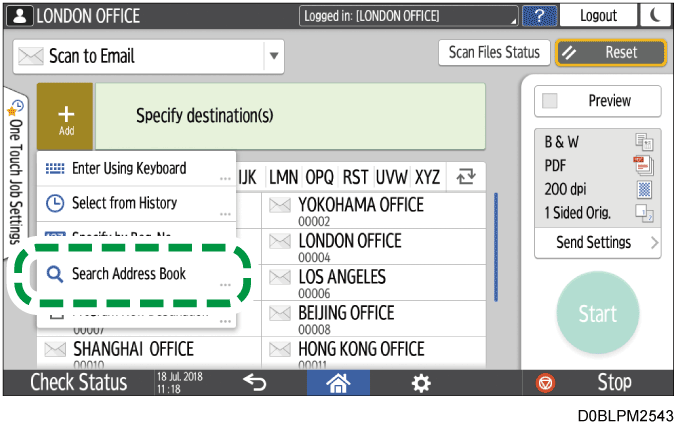The width and height of the screenshot is (679, 427).
Task: Select Enter Using Keyboard option
Action: coord(129,168)
